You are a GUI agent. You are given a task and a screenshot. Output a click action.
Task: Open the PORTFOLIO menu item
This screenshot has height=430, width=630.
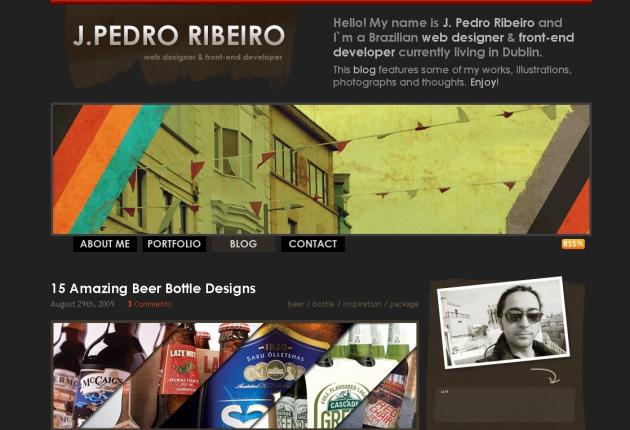[x=174, y=244]
